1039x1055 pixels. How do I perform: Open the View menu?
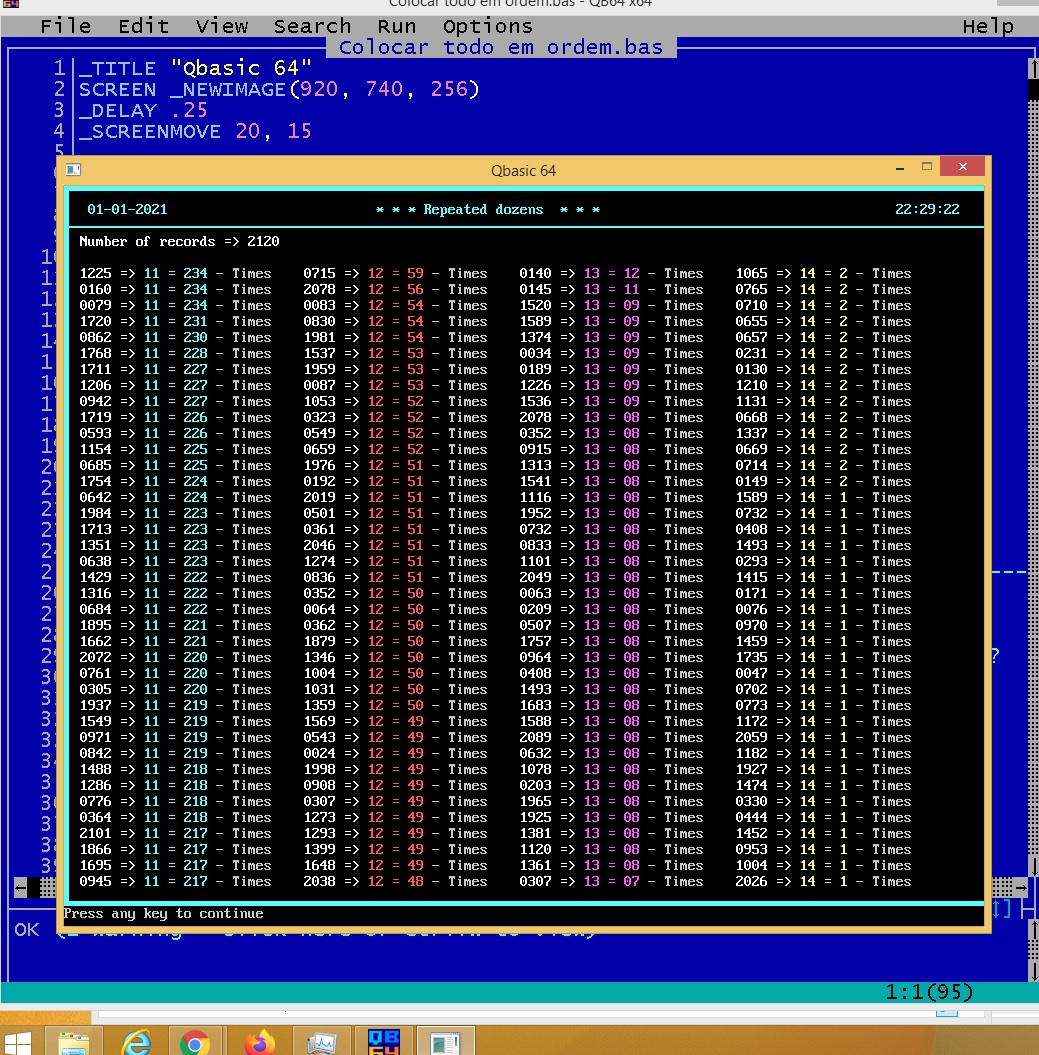pos(221,26)
